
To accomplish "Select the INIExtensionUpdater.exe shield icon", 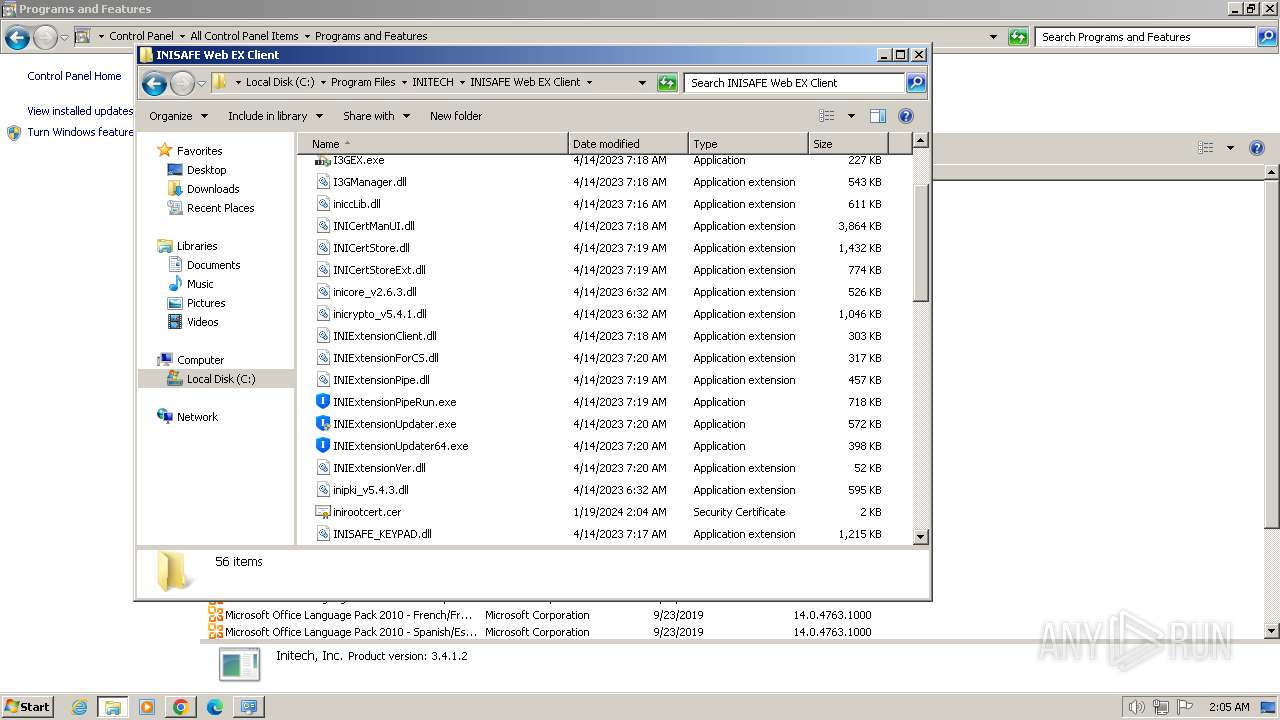I will pos(323,424).
